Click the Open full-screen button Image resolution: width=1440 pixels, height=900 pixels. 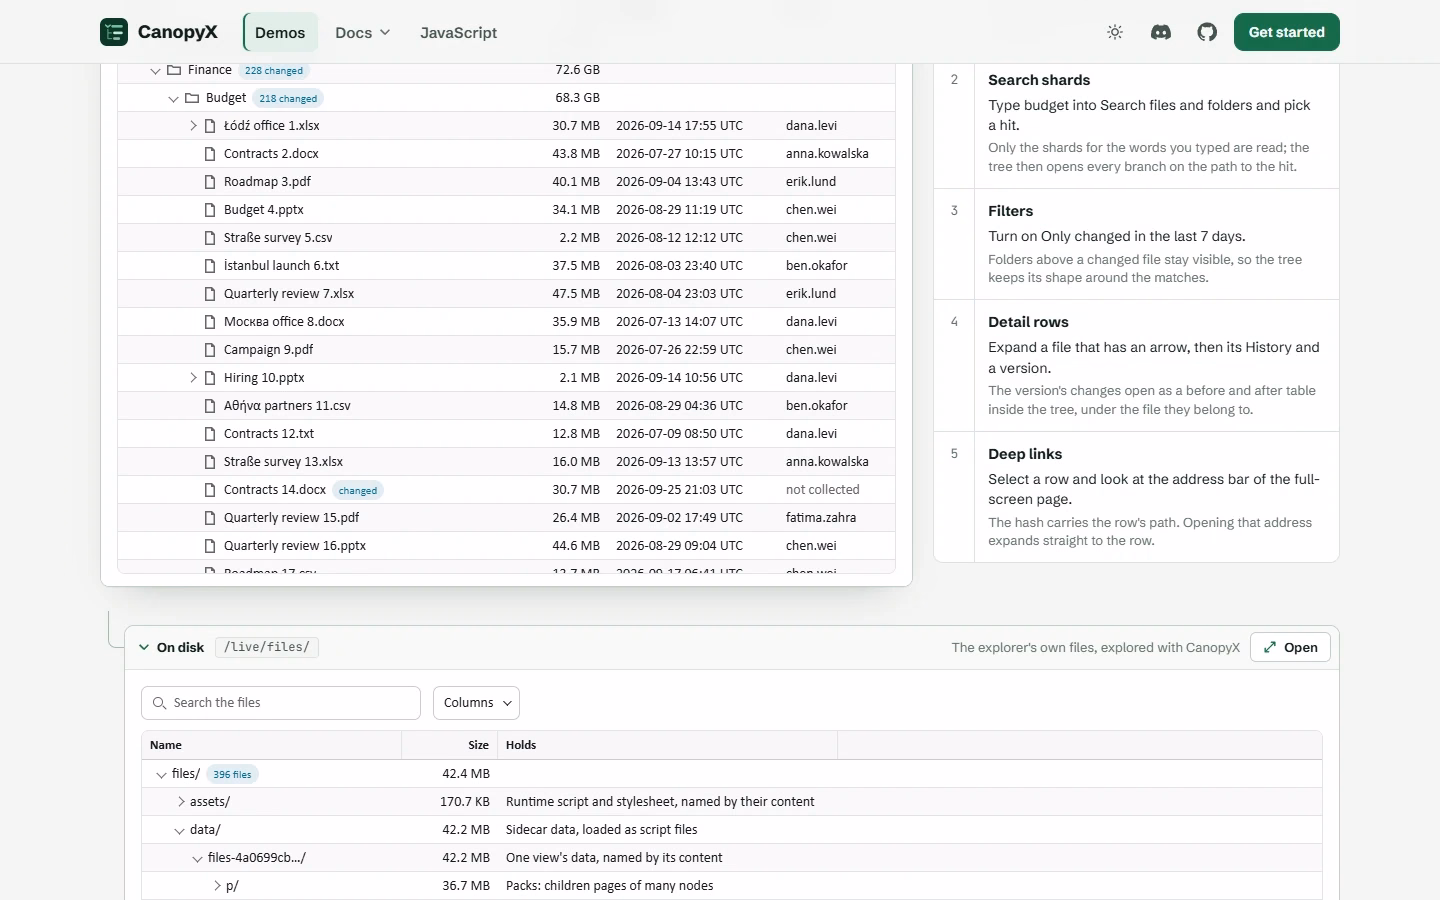pos(1290,647)
